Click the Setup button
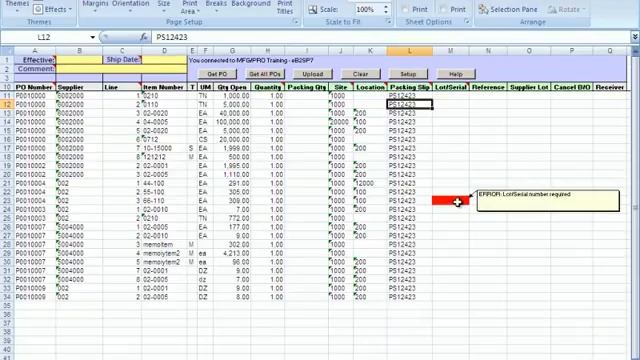This screenshot has width=640, height=360. (408, 74)
